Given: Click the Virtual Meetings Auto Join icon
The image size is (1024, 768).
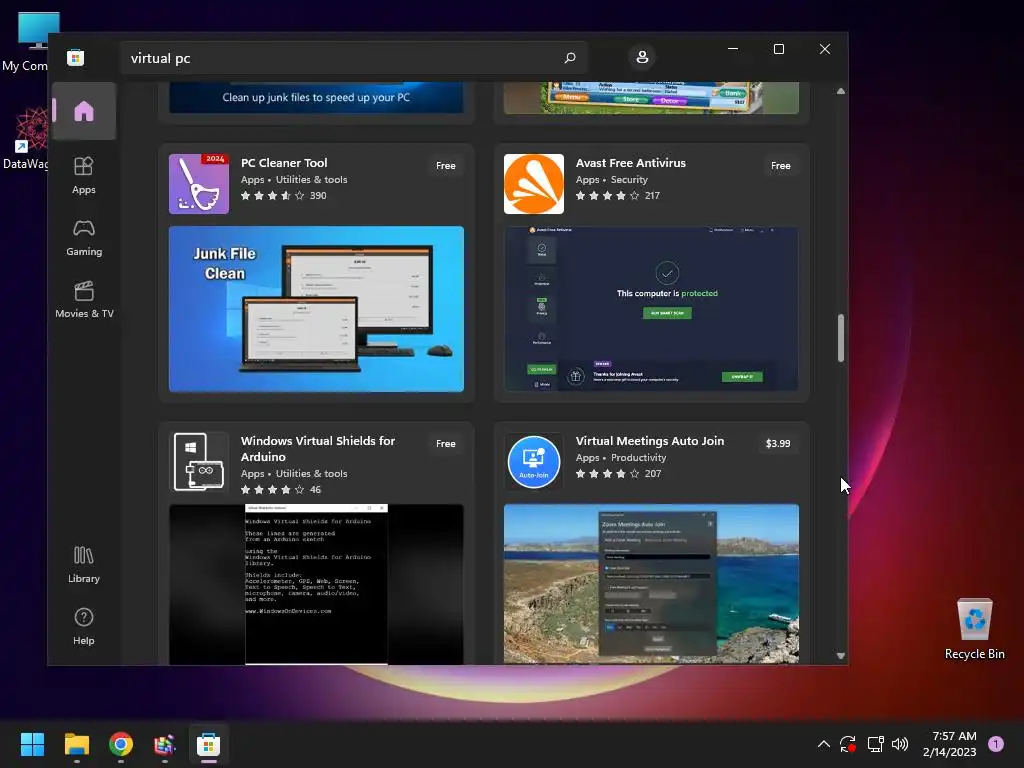Looking at the screenshot, I should [534, 462].
